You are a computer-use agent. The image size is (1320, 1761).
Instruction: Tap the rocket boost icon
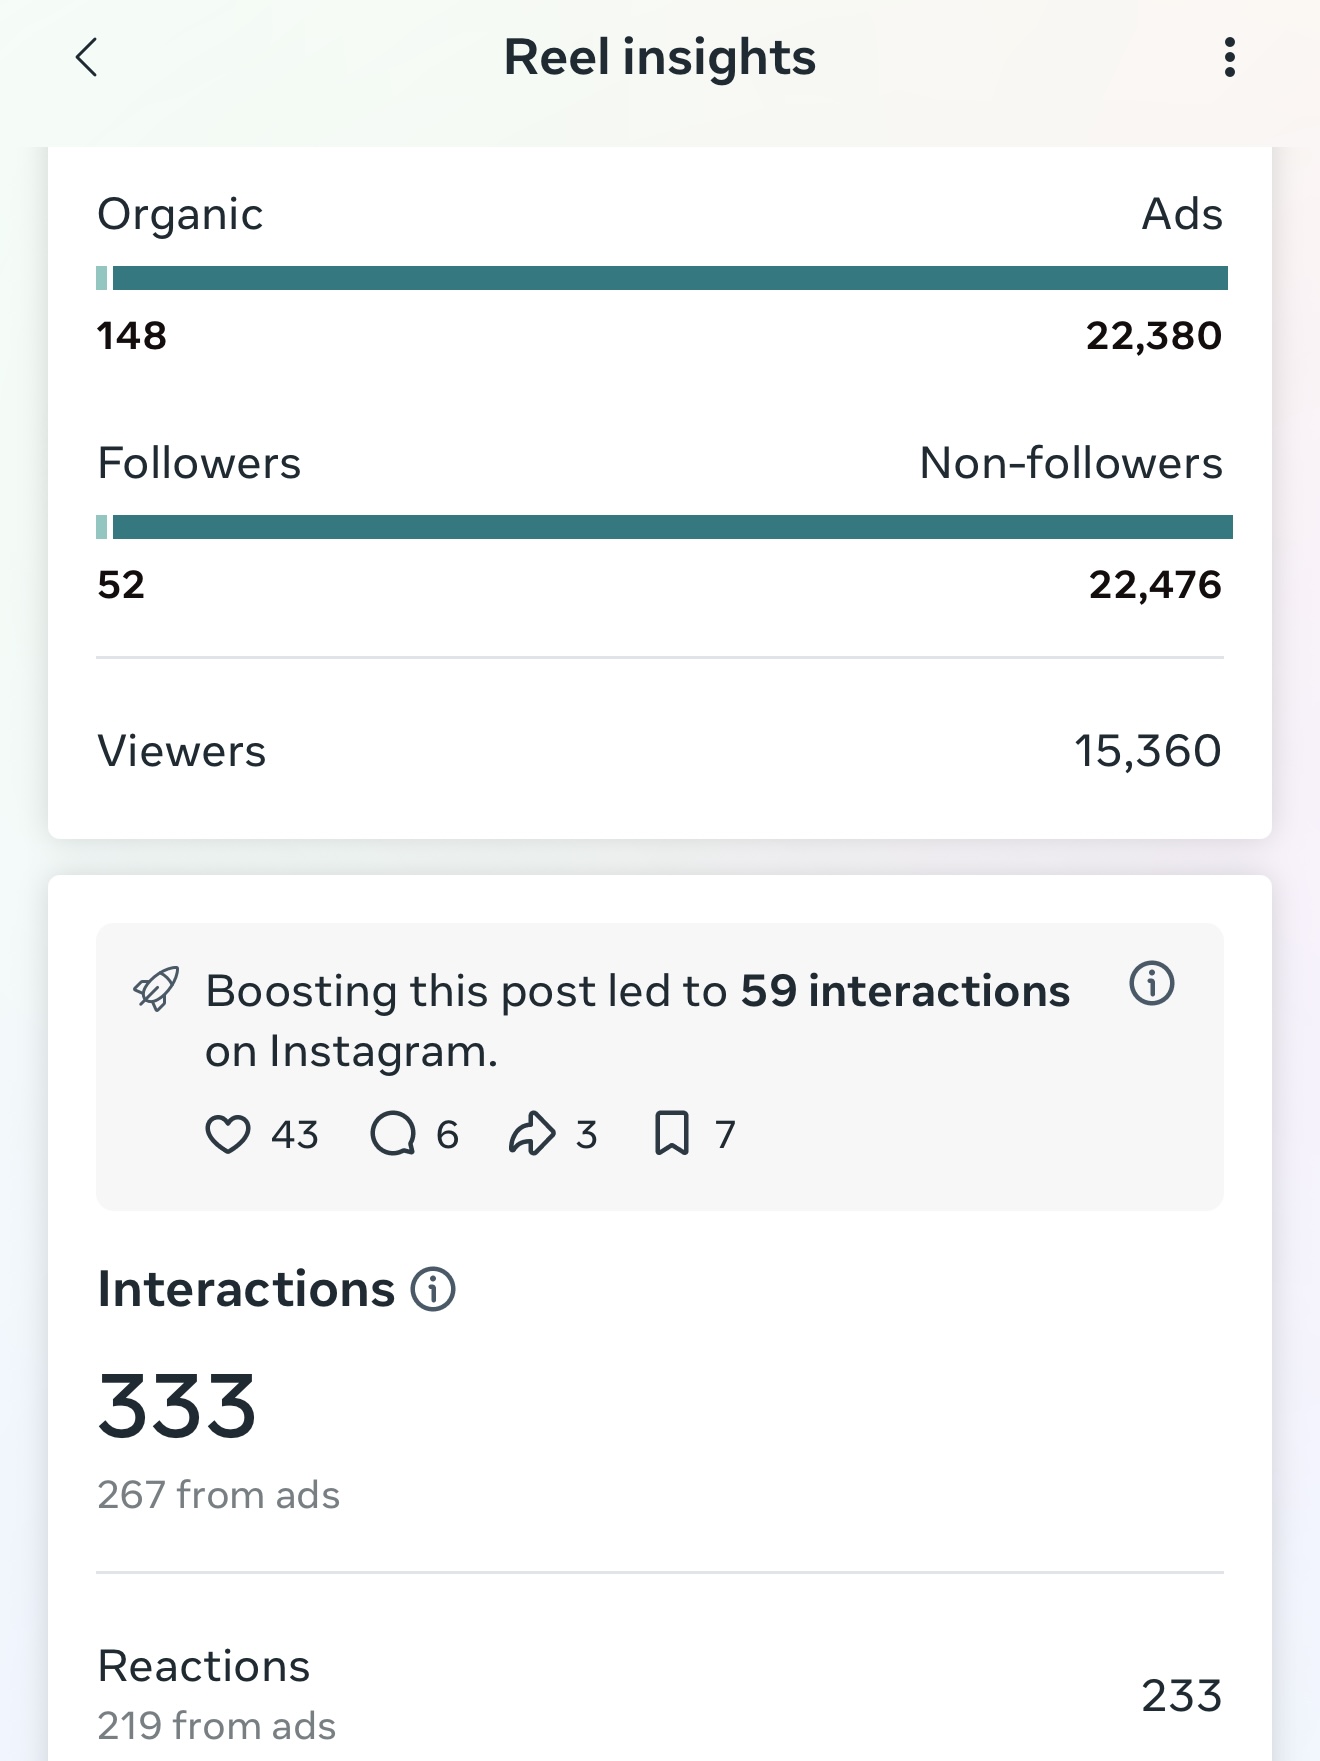pyautogui.click(x=157, y=989)
